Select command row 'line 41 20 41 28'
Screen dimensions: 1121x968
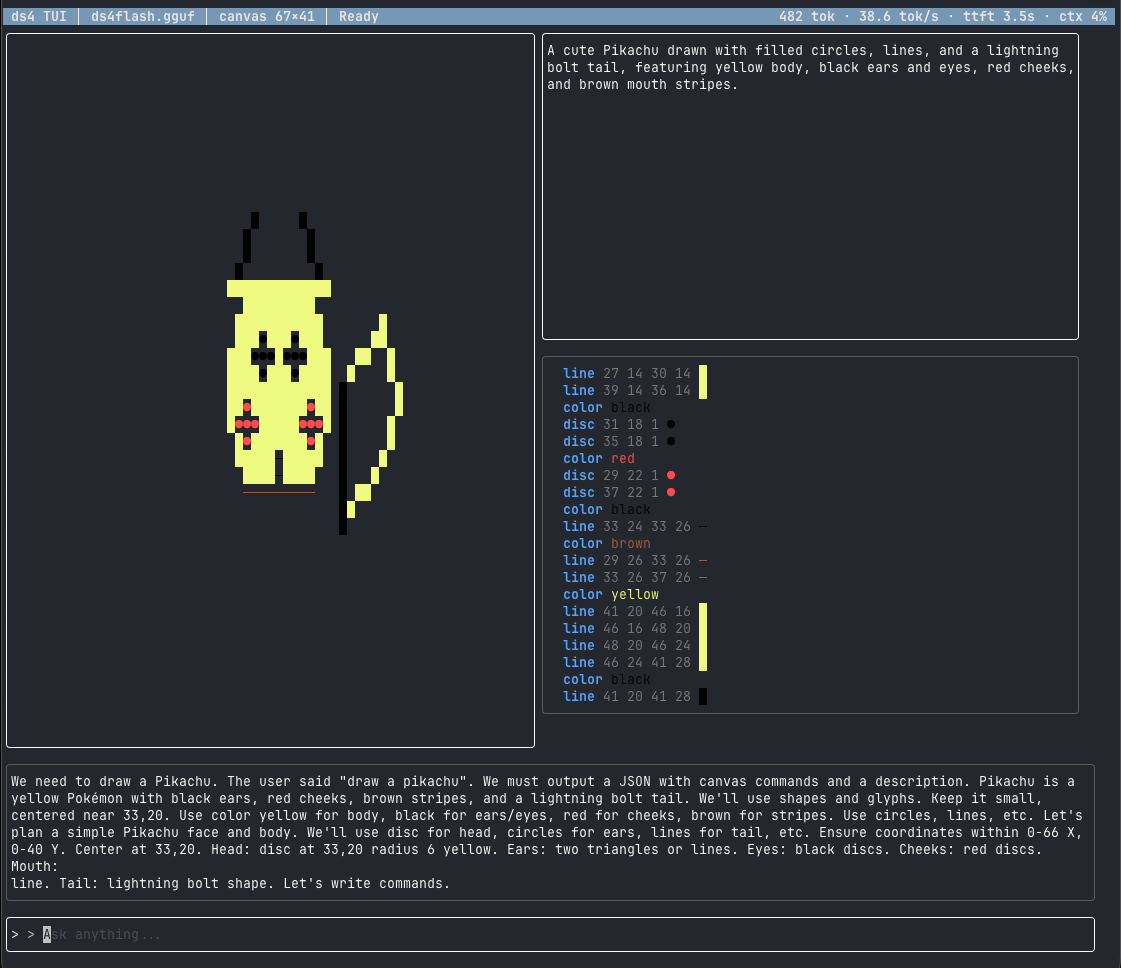point(634,696)
